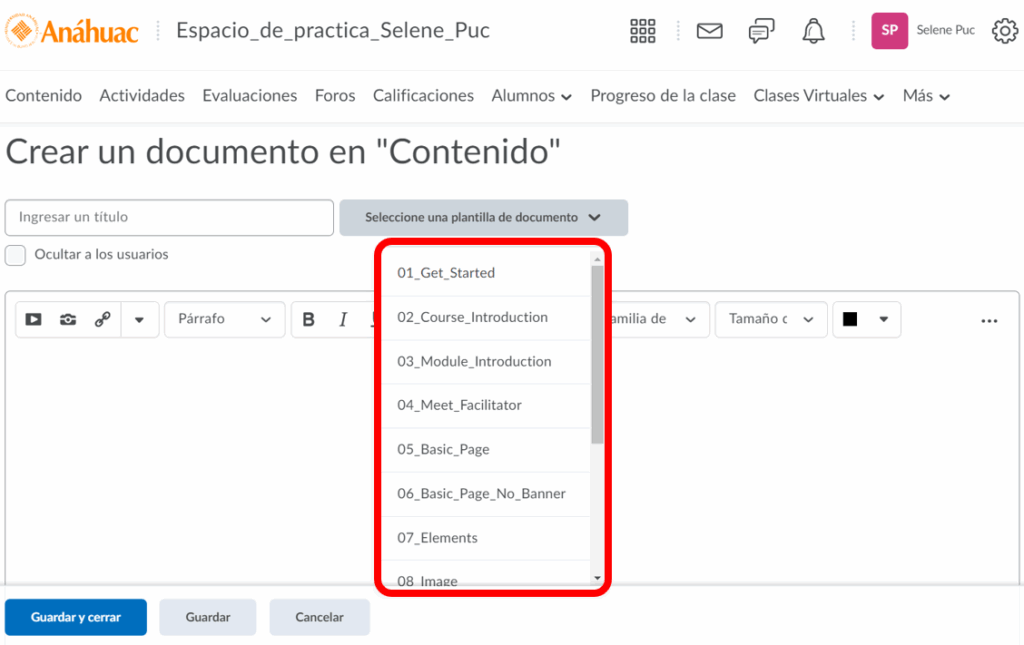
Task: Open the admin settings gear icon
Action: point(1004,31)
